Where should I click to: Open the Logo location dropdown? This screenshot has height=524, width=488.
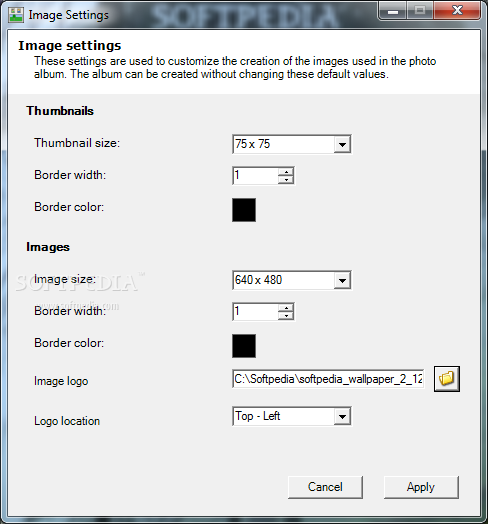pos(342,416)
